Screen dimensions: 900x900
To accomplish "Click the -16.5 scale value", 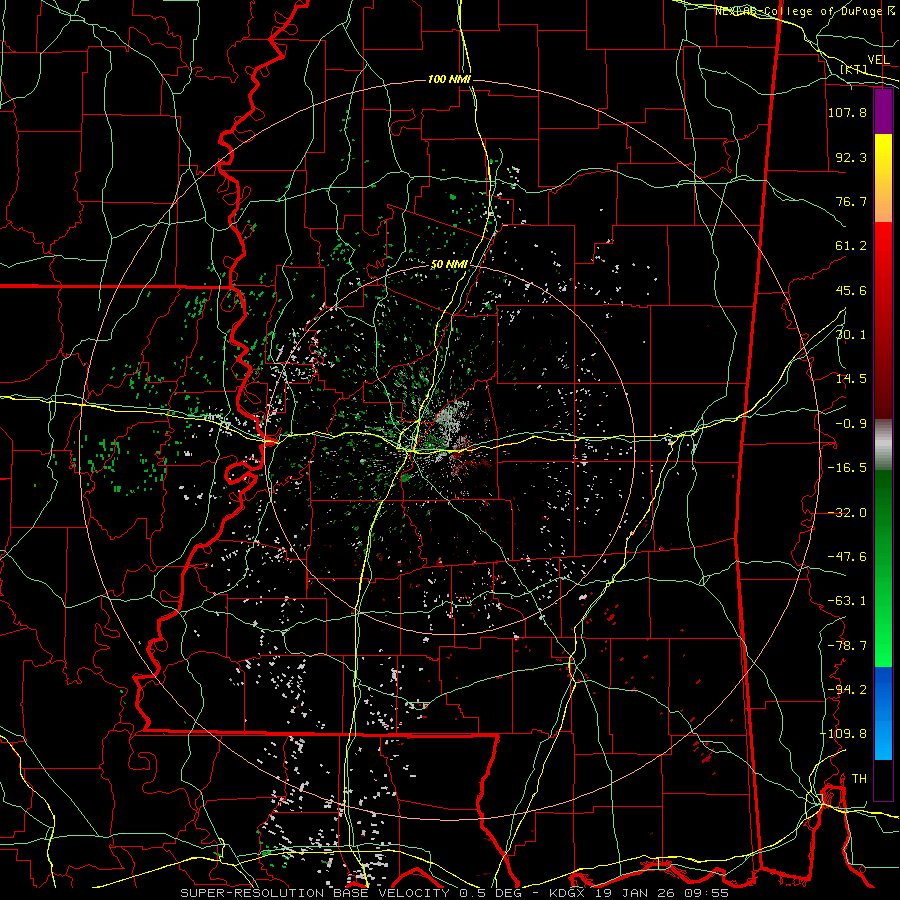I will tap(847, 468).
